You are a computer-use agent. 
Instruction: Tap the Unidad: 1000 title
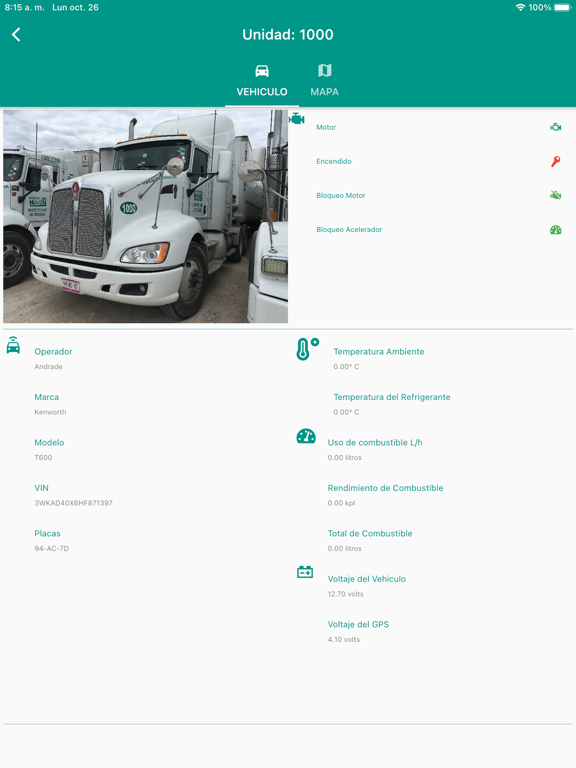pyautogui.click(x=288, y=35)
